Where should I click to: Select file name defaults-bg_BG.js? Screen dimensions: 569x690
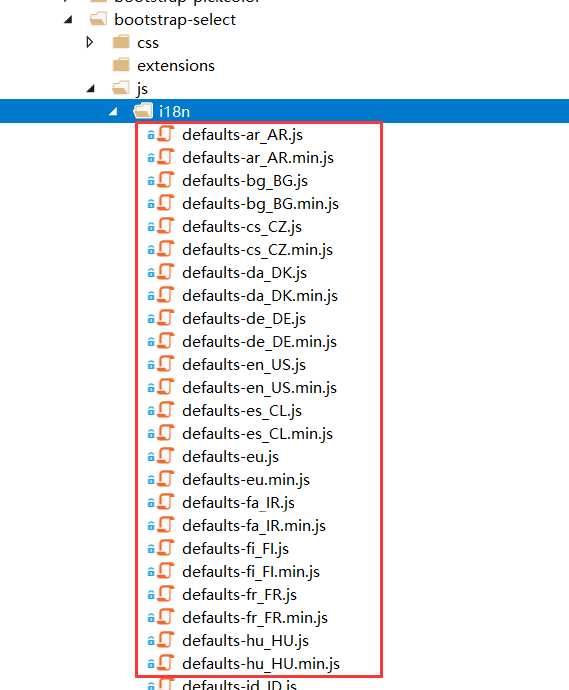245,181
